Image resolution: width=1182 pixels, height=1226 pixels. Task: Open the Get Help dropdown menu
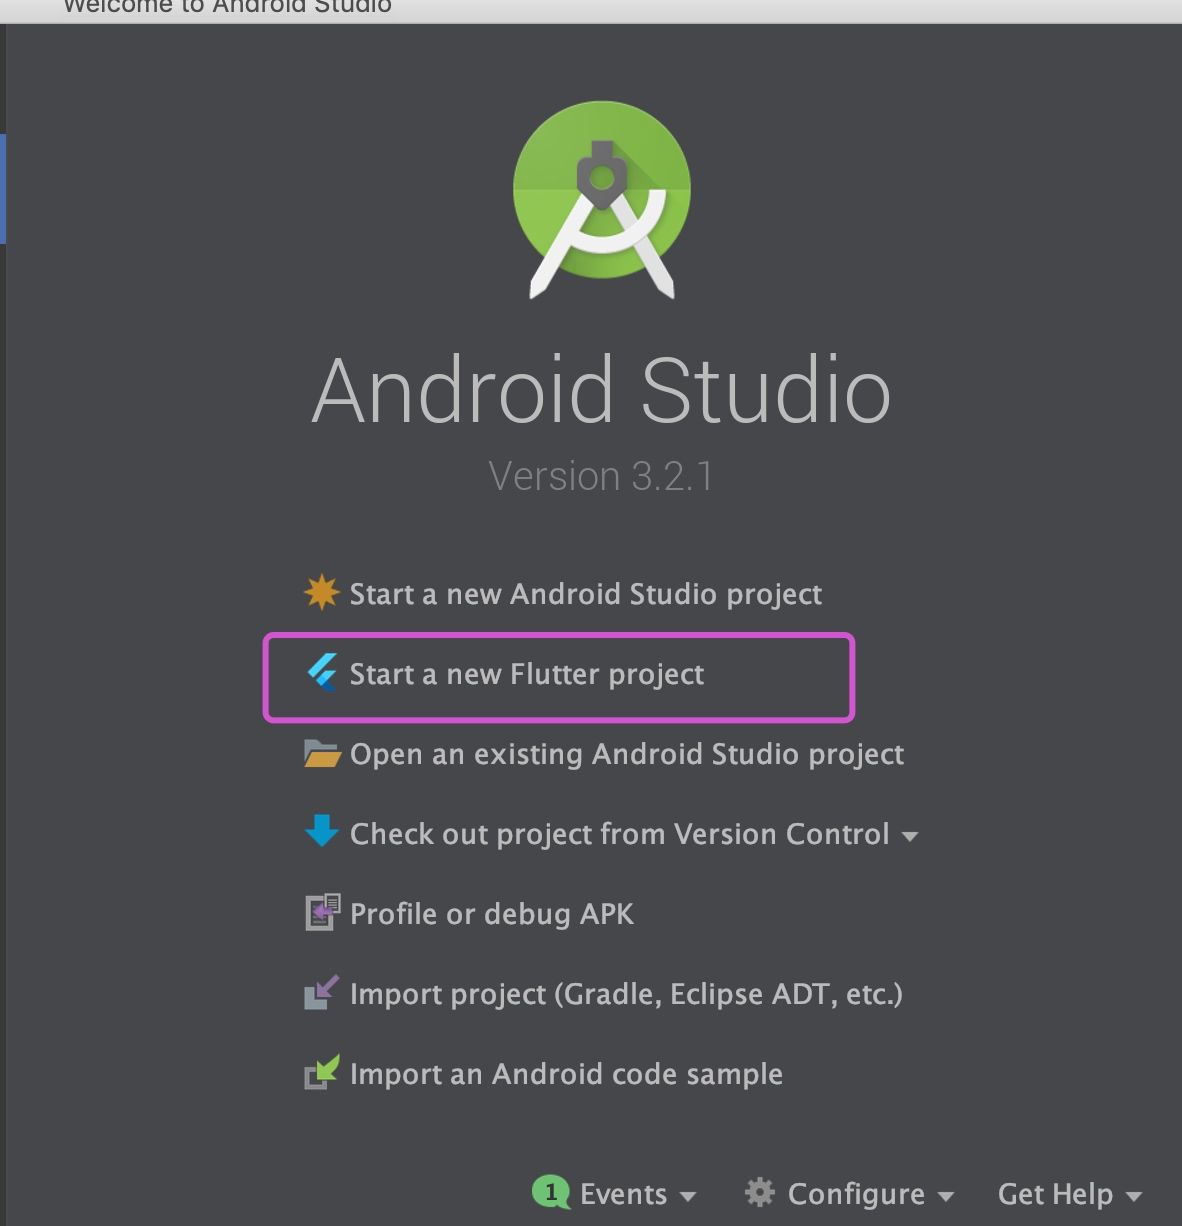tap(1070, 1193)
